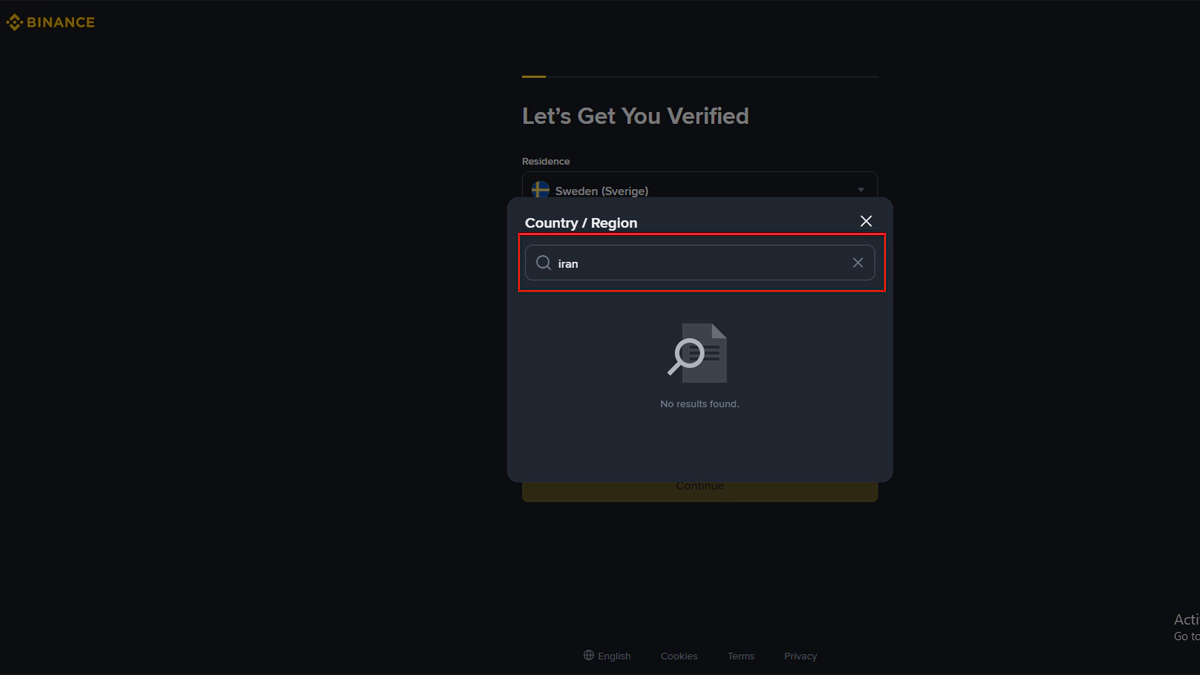Click the magnifier icon in search box

(543, 263)
